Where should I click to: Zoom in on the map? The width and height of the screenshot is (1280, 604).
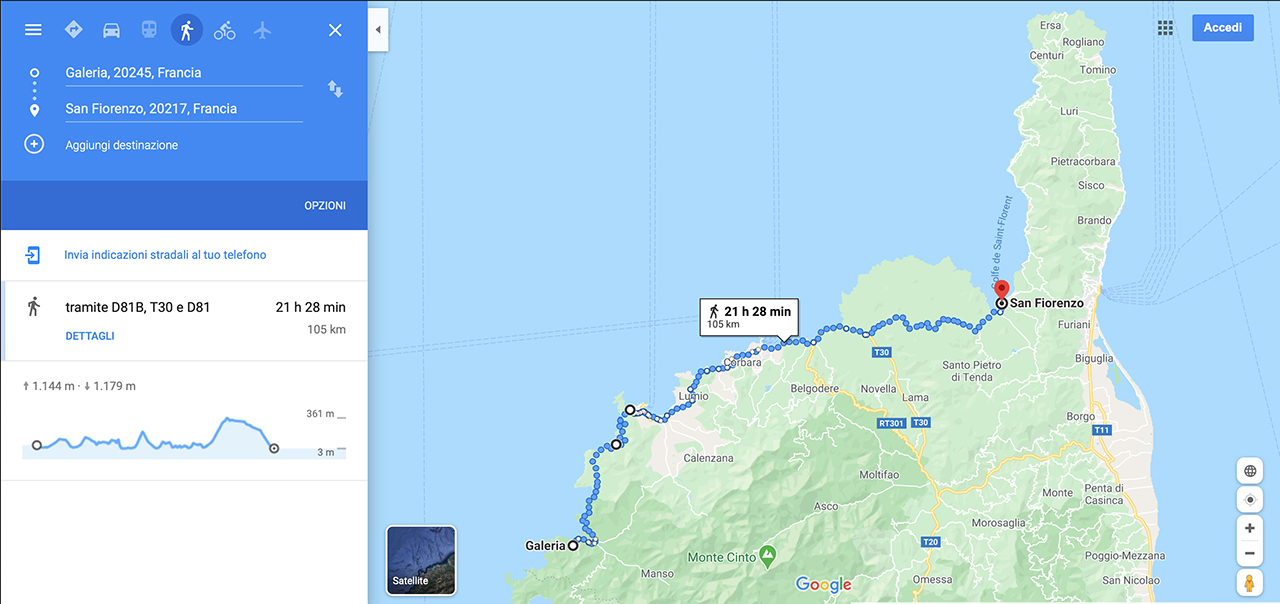point(1250,528)
